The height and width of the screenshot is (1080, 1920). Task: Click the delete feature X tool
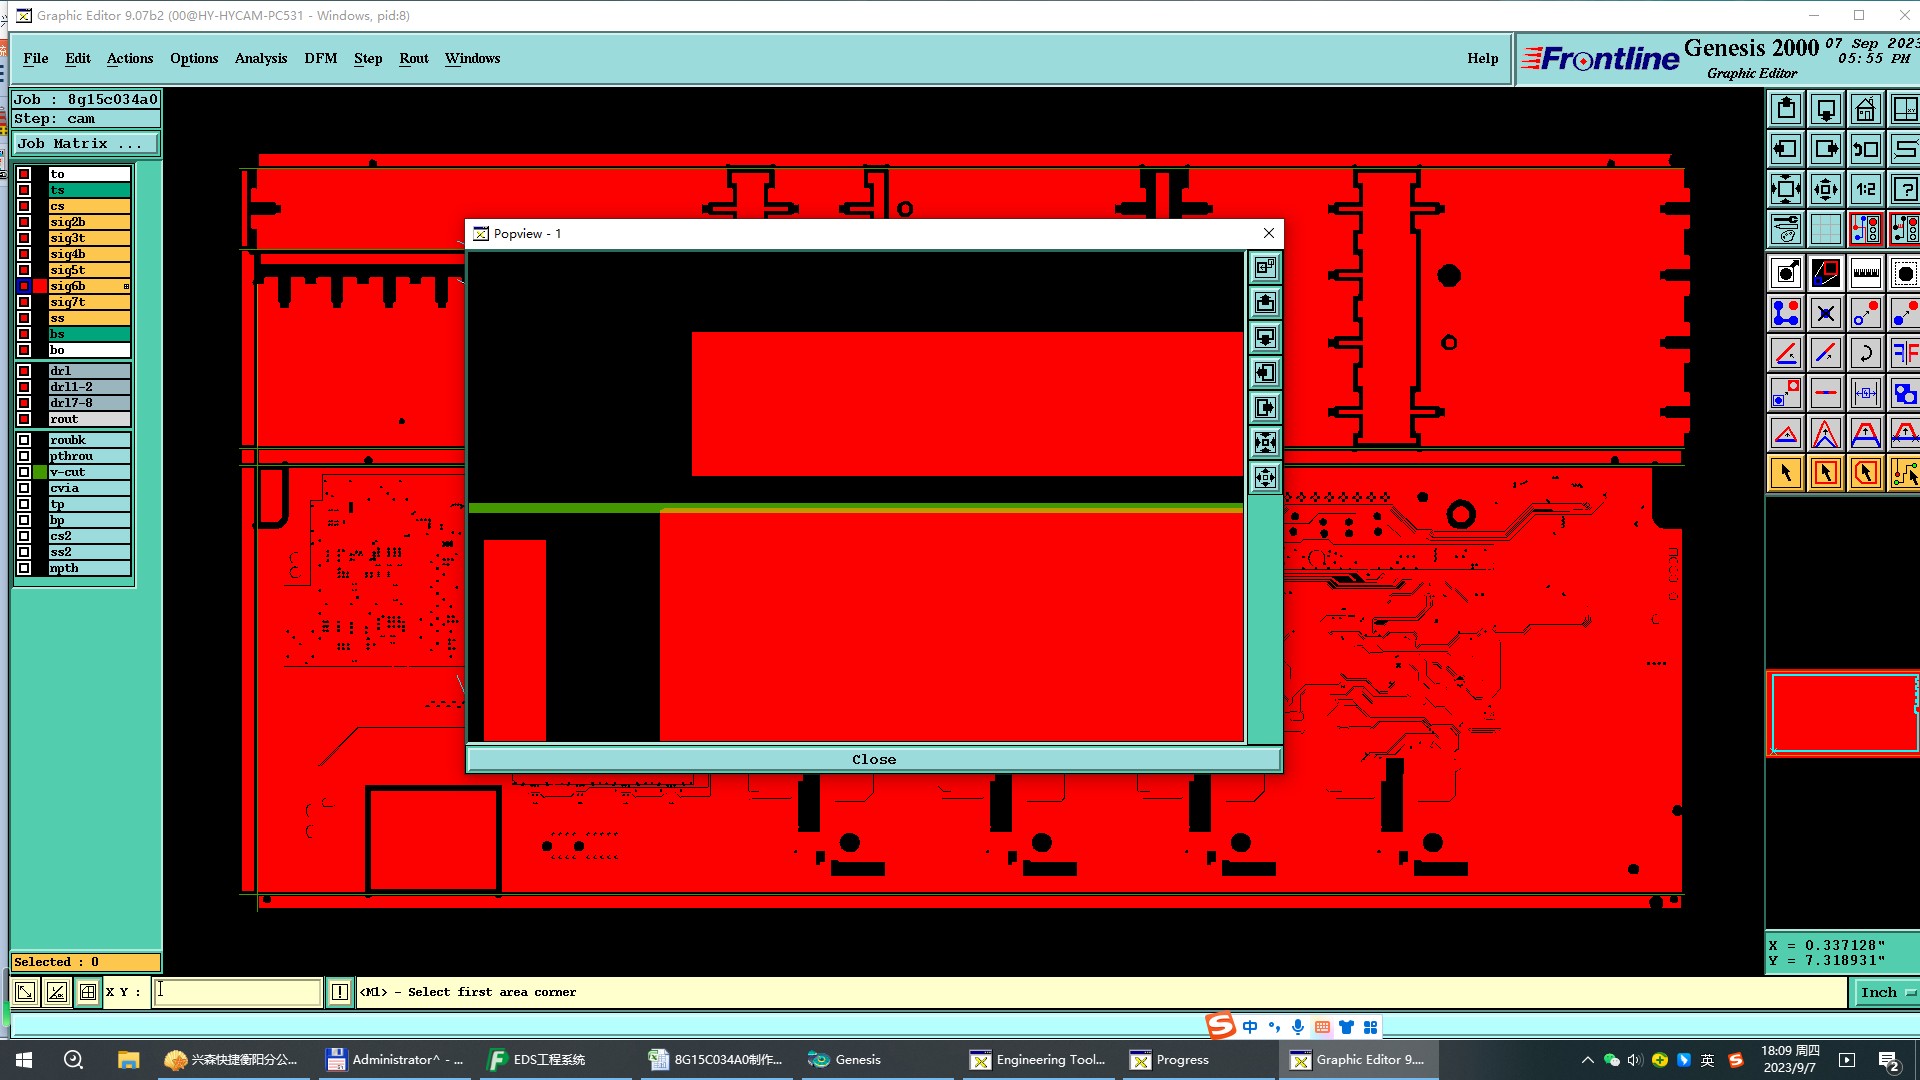(x=1825, y=313)
